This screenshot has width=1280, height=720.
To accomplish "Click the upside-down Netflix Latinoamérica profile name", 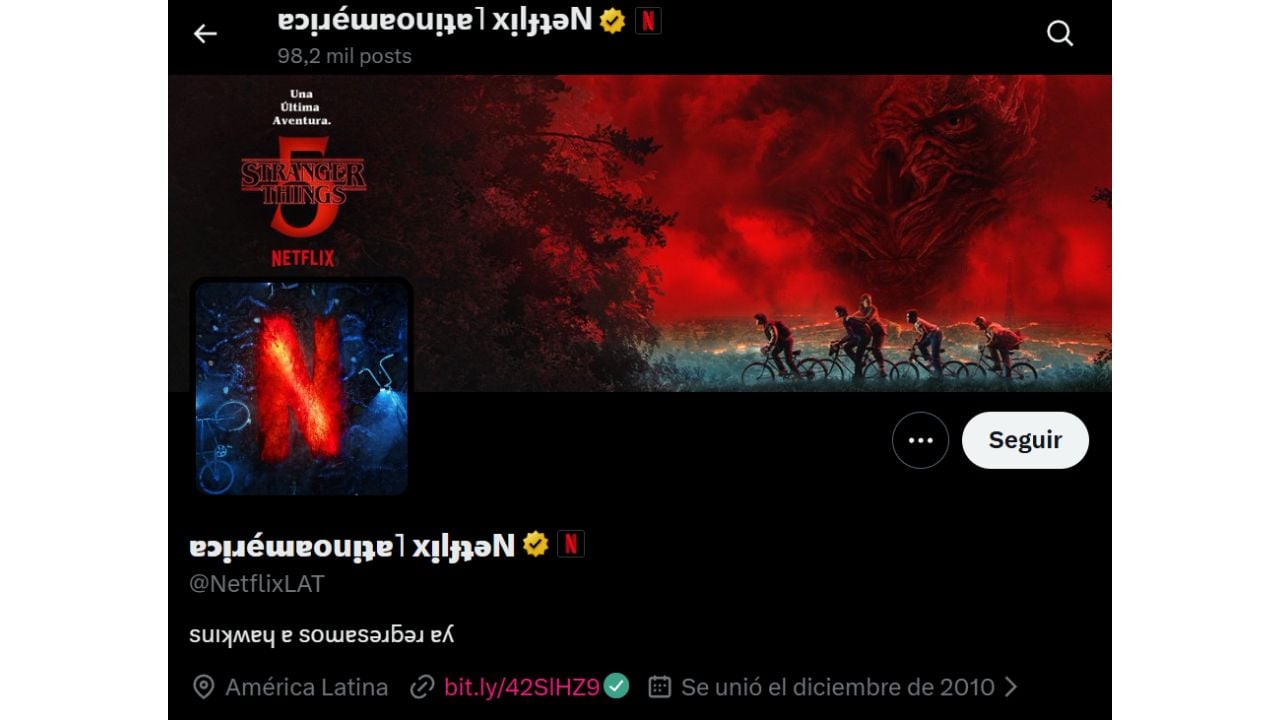I will (352, 545).
